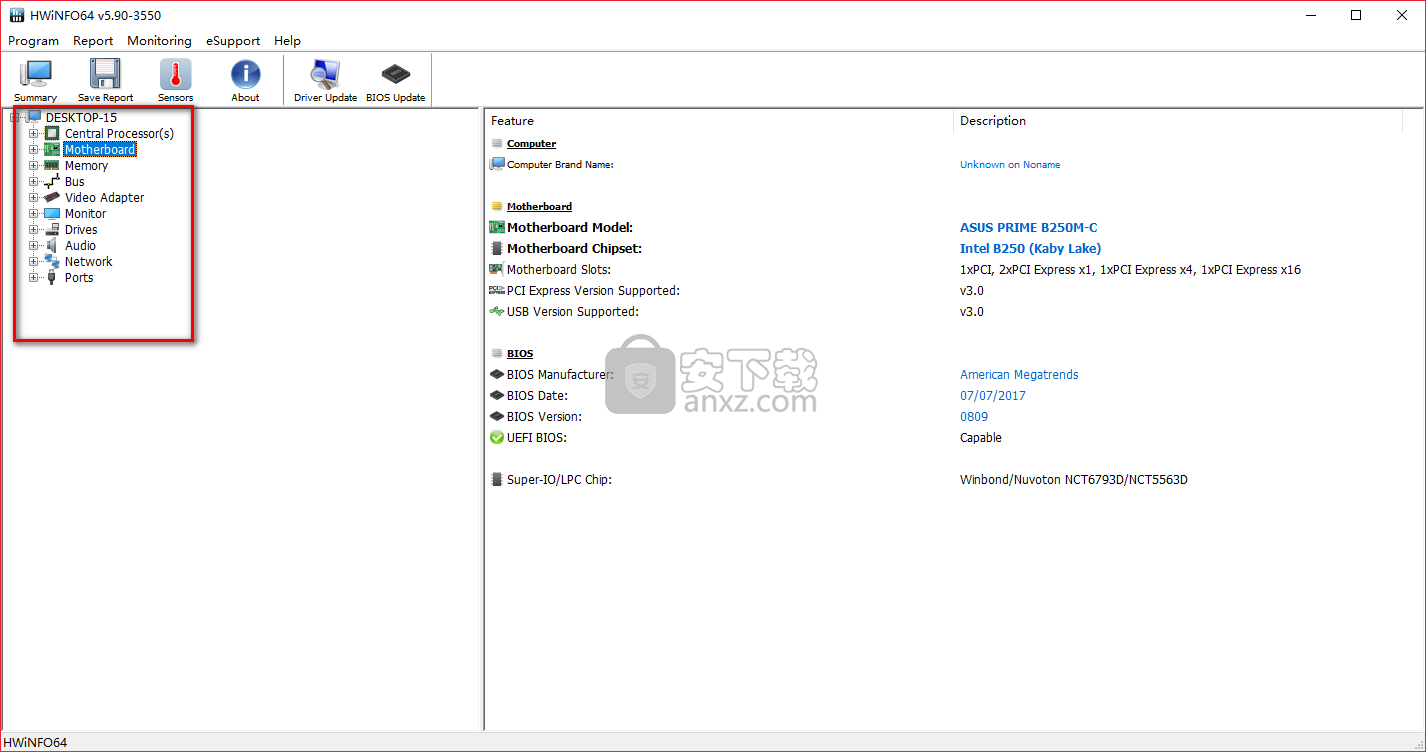The image size is (1426, 752).
Task: Expand the Motherboard tree node
Action: click(34, 150)
